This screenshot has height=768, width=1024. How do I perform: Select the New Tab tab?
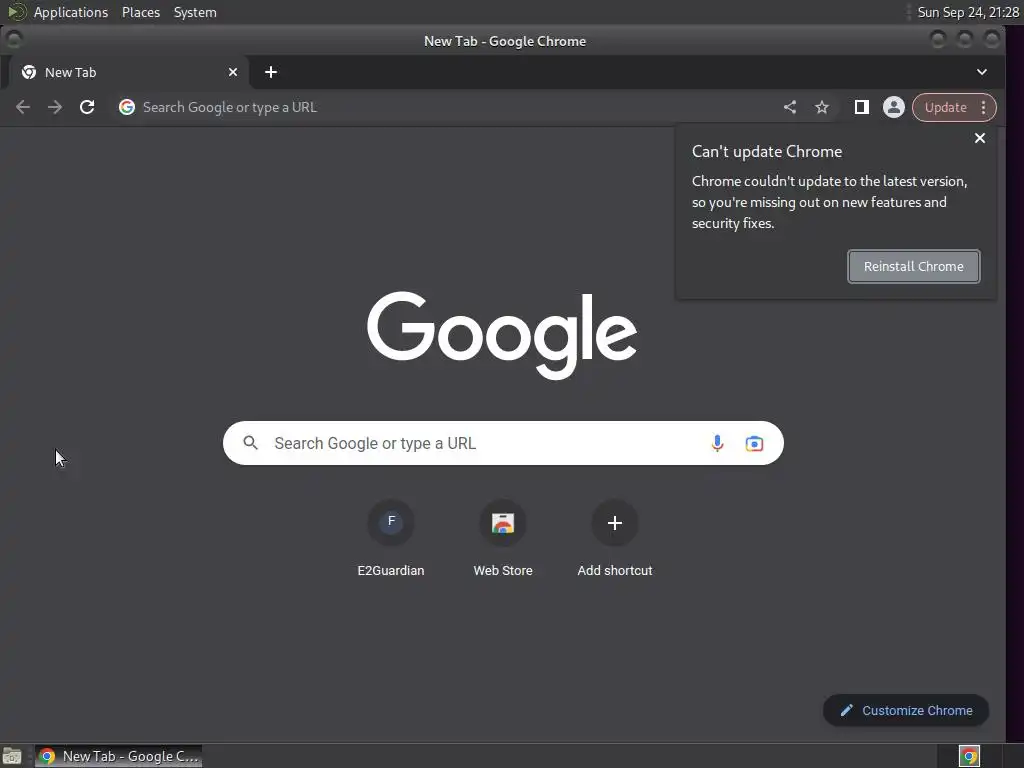click(x=129, y=72)
